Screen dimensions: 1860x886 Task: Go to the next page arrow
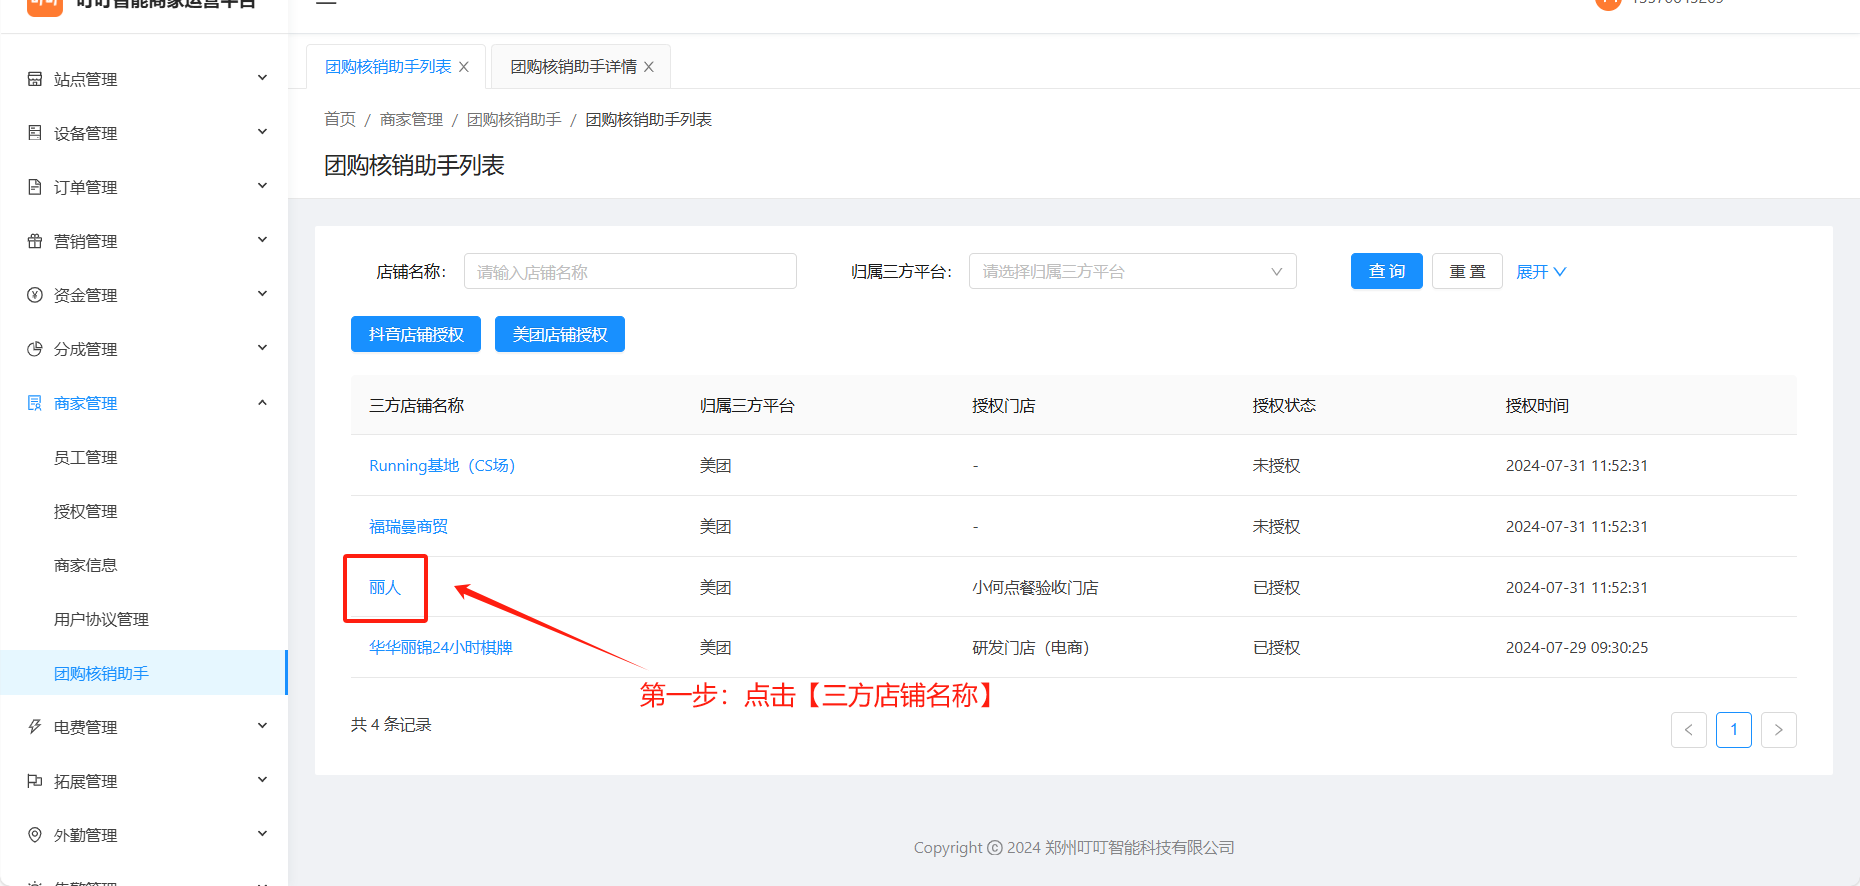(1778, 730)
